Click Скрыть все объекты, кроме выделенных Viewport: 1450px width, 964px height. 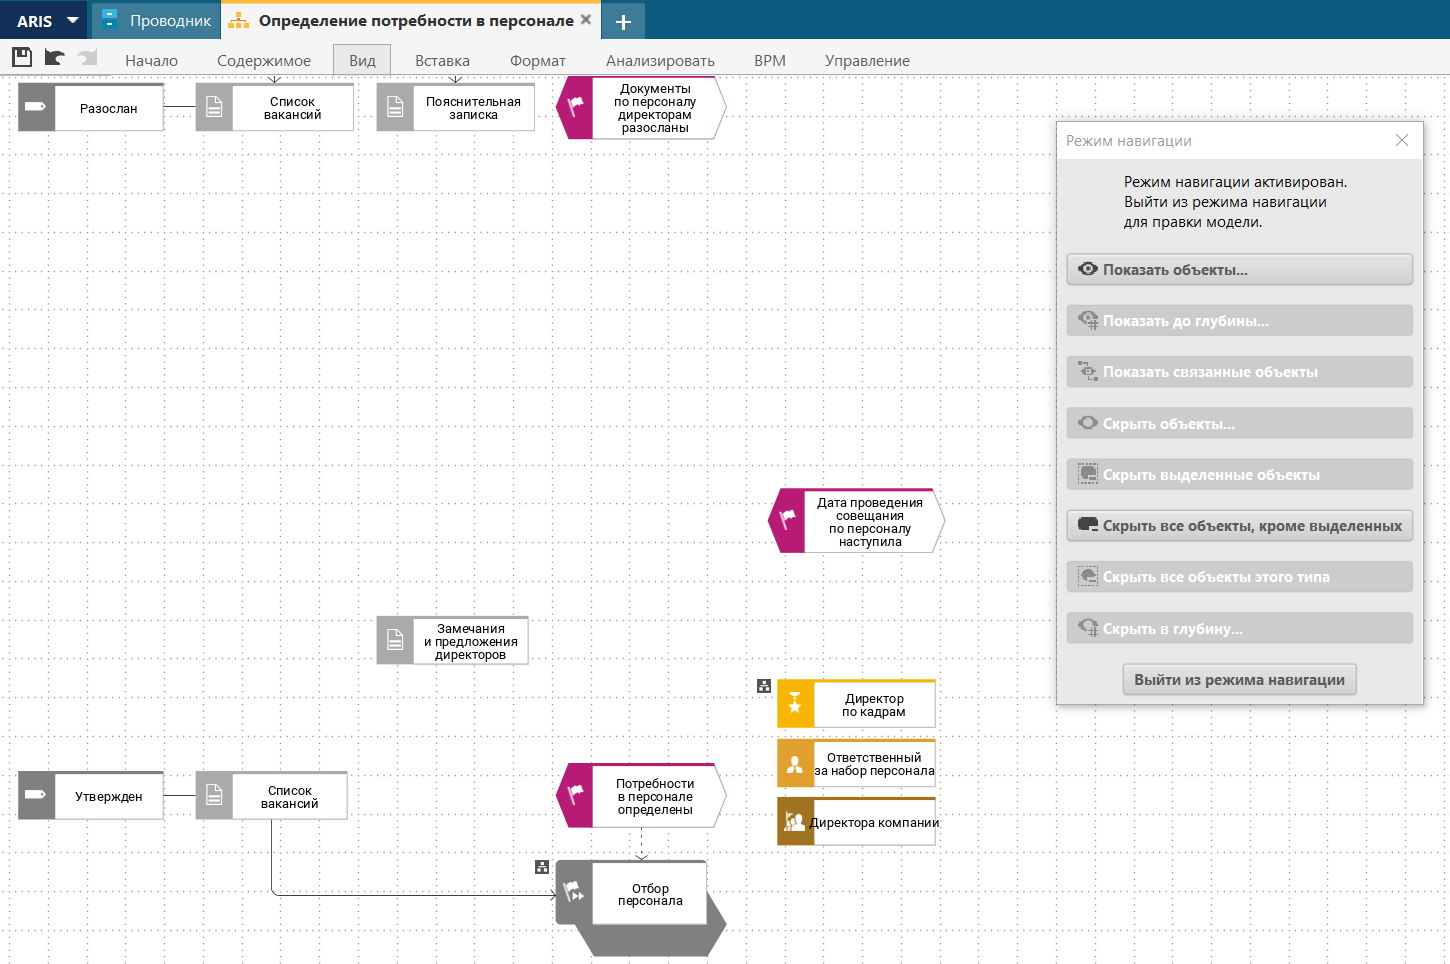1240,525
